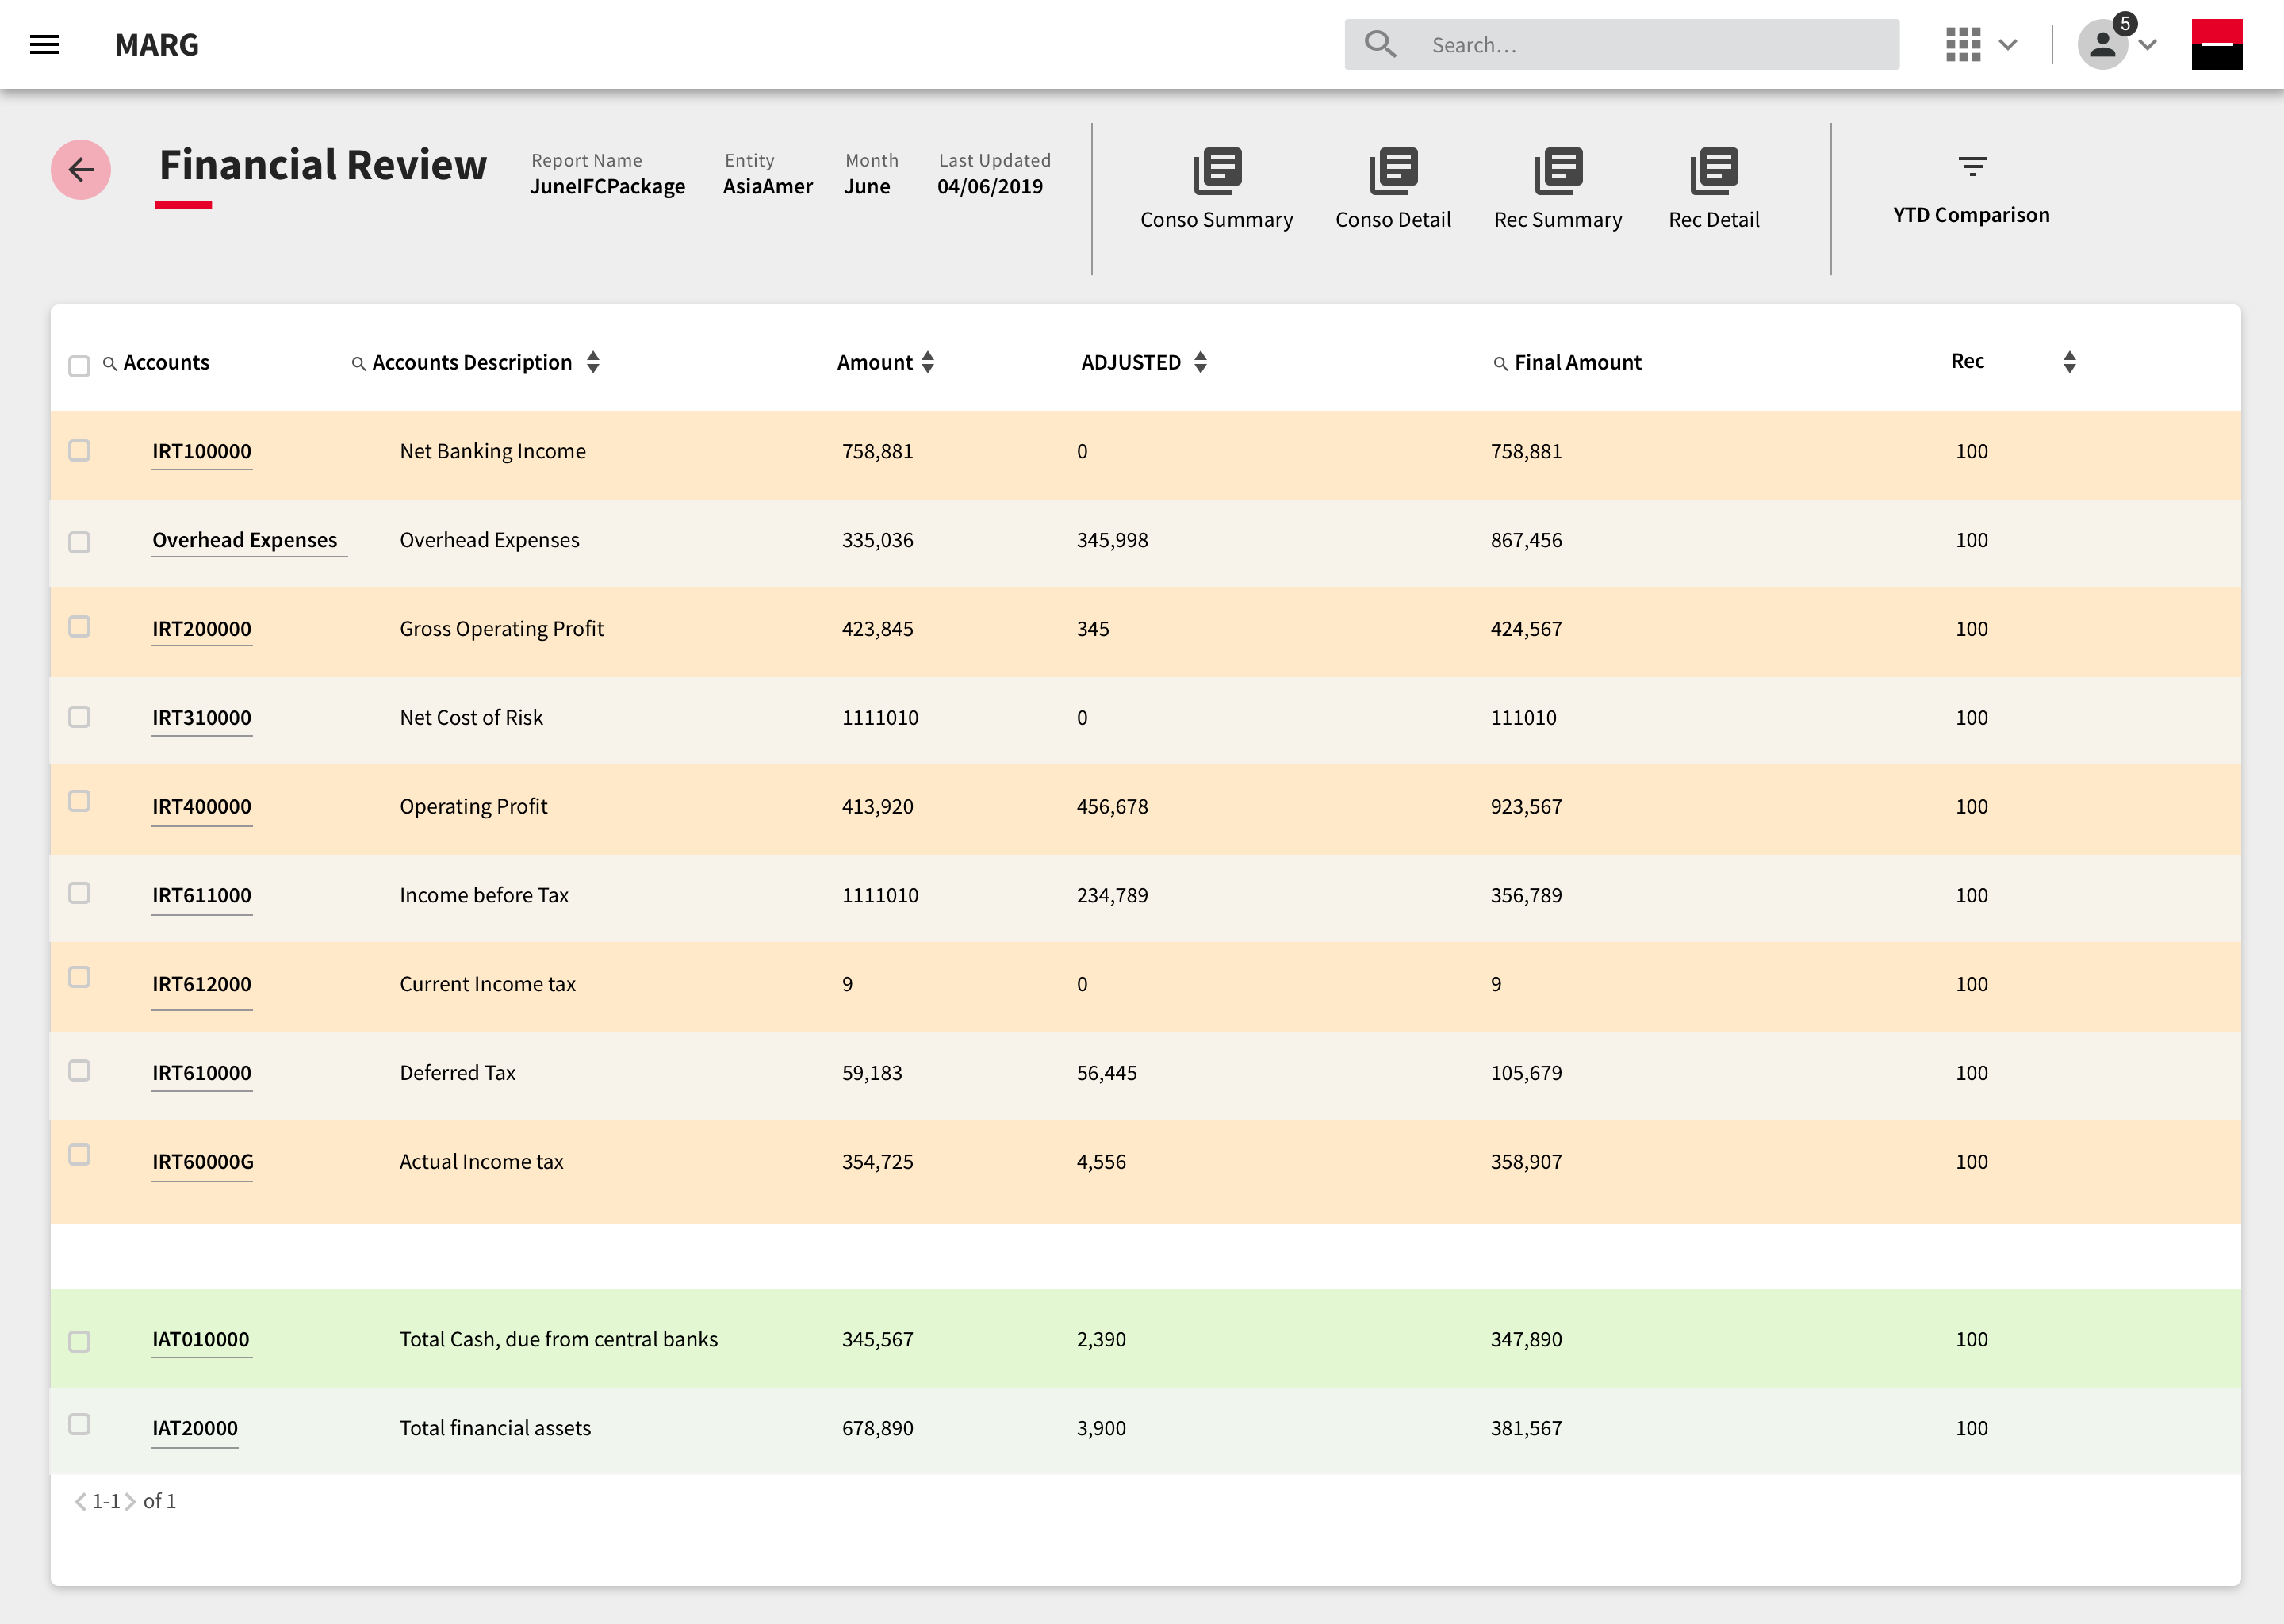Sort by Amount column arrows
The height and width of the screenshot is (1624, 2284).
pos(928,362)
